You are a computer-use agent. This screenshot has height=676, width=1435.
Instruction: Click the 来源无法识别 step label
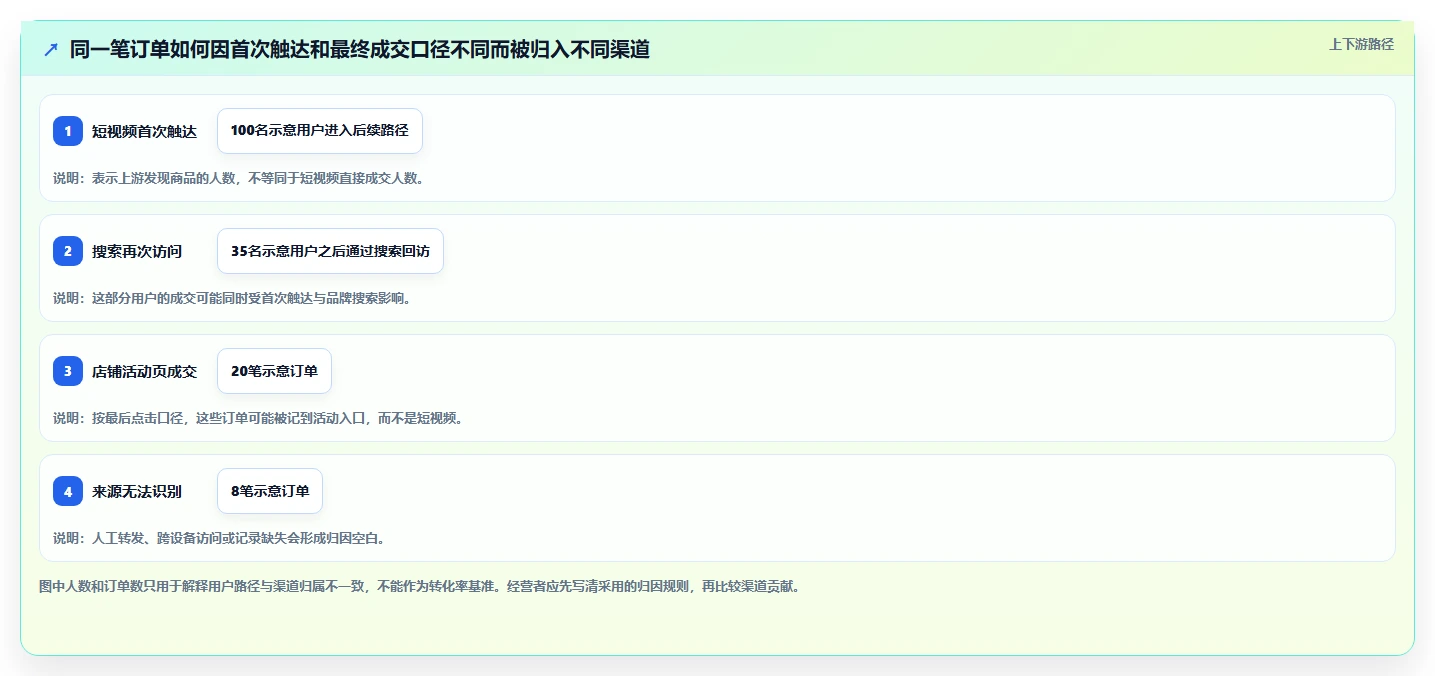tap(137, 491)
